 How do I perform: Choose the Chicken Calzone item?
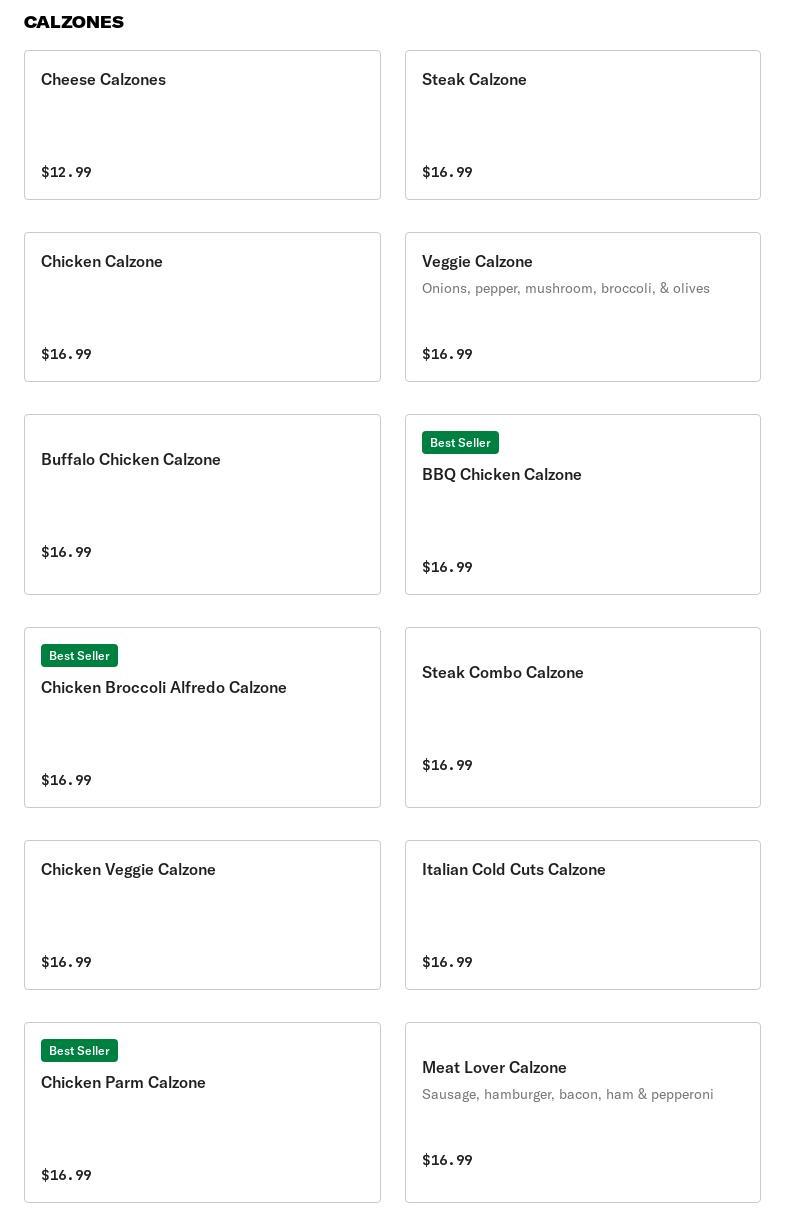pyautogui.click(x=202, y=307)
